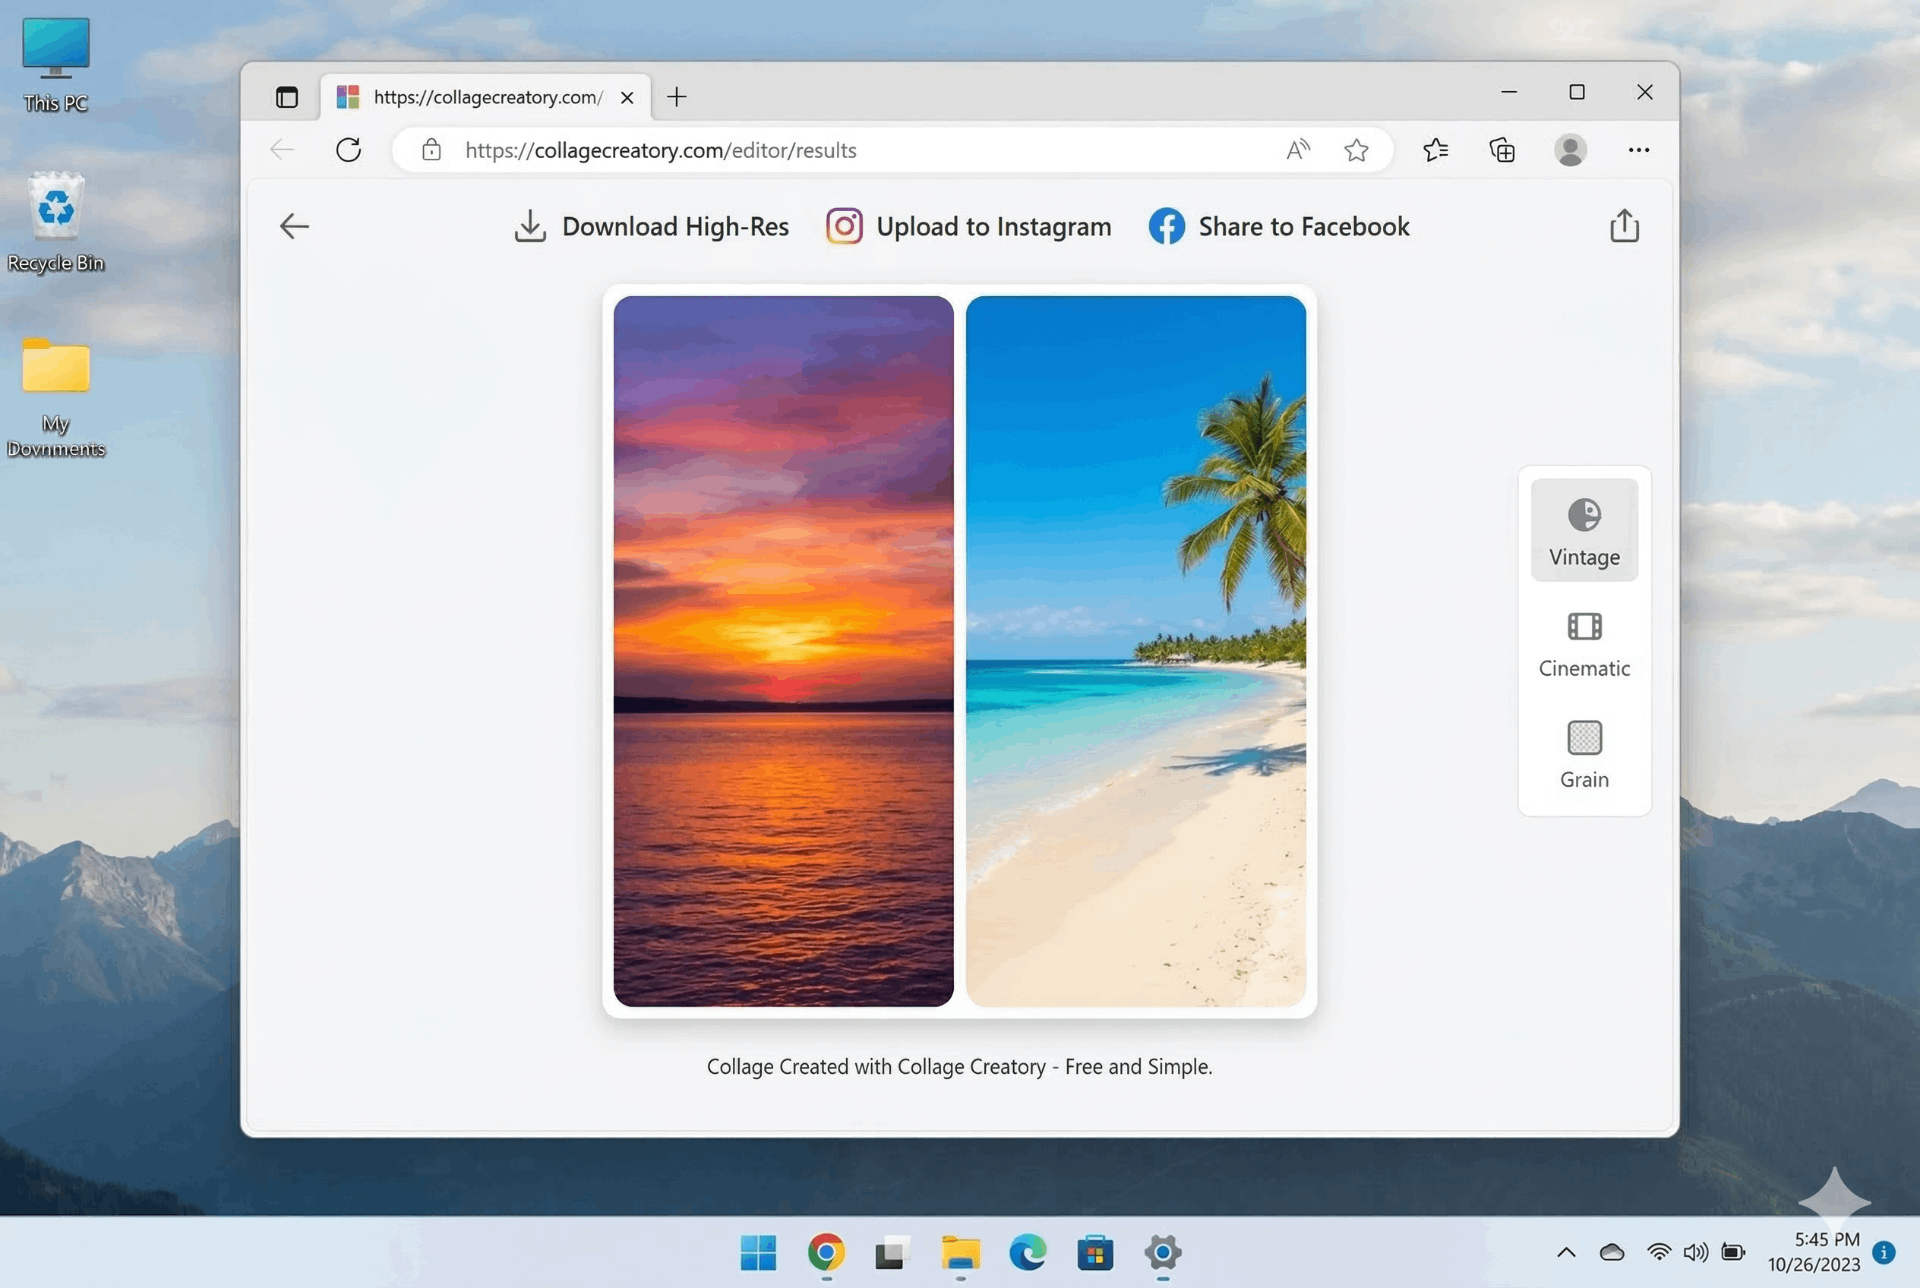Image resolution: width=1920 pixels, height=1288 pixels.
Task: Click the Facebook logo icon
Action: [x=1166, y=226]
